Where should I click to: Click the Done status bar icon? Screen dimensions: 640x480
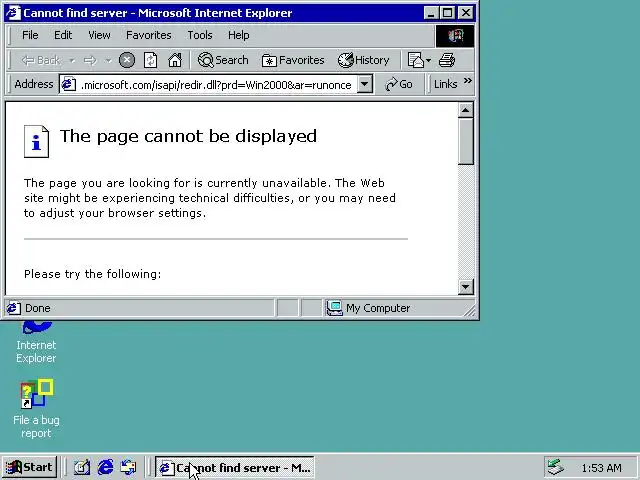coord(13,308)
